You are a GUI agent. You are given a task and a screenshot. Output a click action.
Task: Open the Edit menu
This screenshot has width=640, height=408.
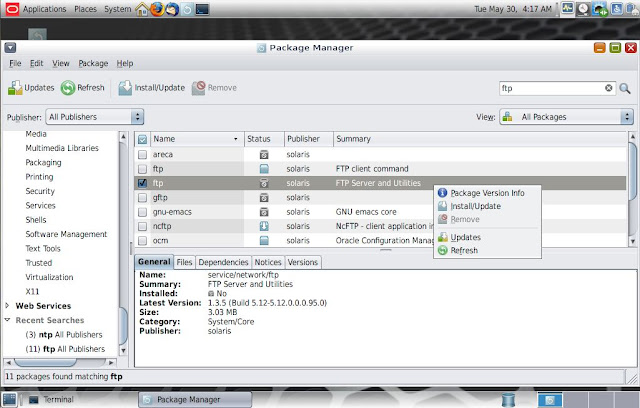point(36,63)
